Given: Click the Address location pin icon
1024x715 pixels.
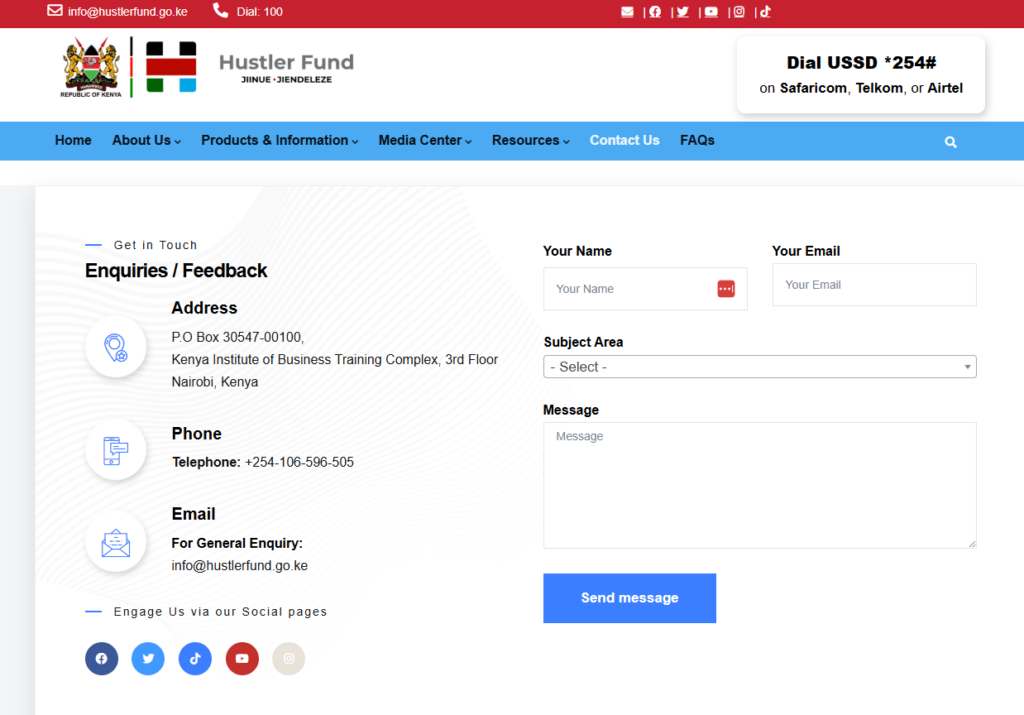Looking at the screenshot, I should click(116, 347).
